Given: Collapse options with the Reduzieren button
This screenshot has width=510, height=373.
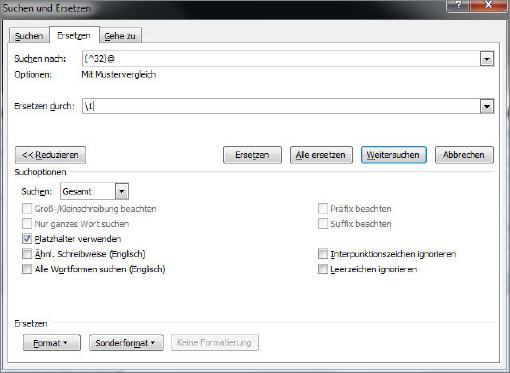Looking at the screenshot, I should pyautogui.click(x=50, y=155).
